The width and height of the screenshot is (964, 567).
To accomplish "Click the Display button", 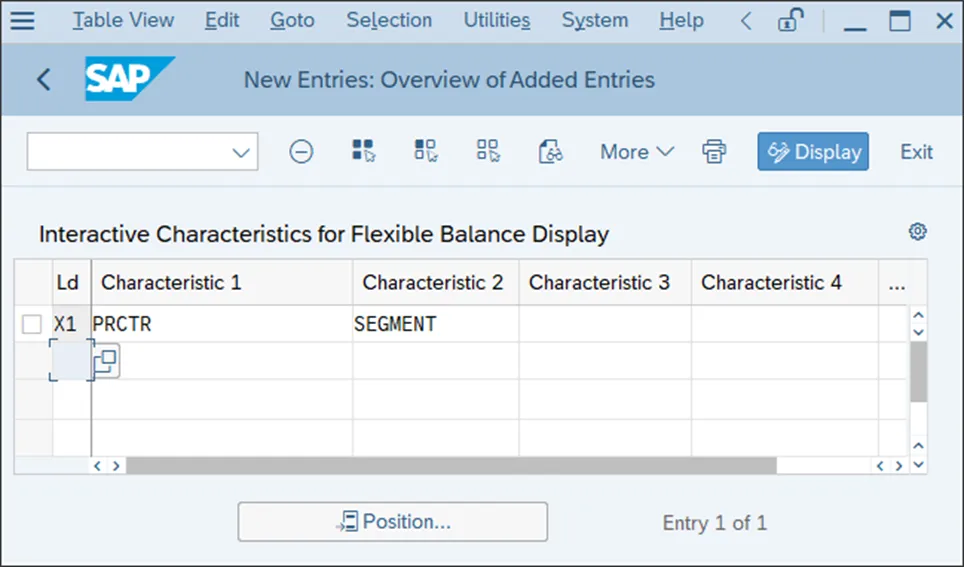I will 813,152.
